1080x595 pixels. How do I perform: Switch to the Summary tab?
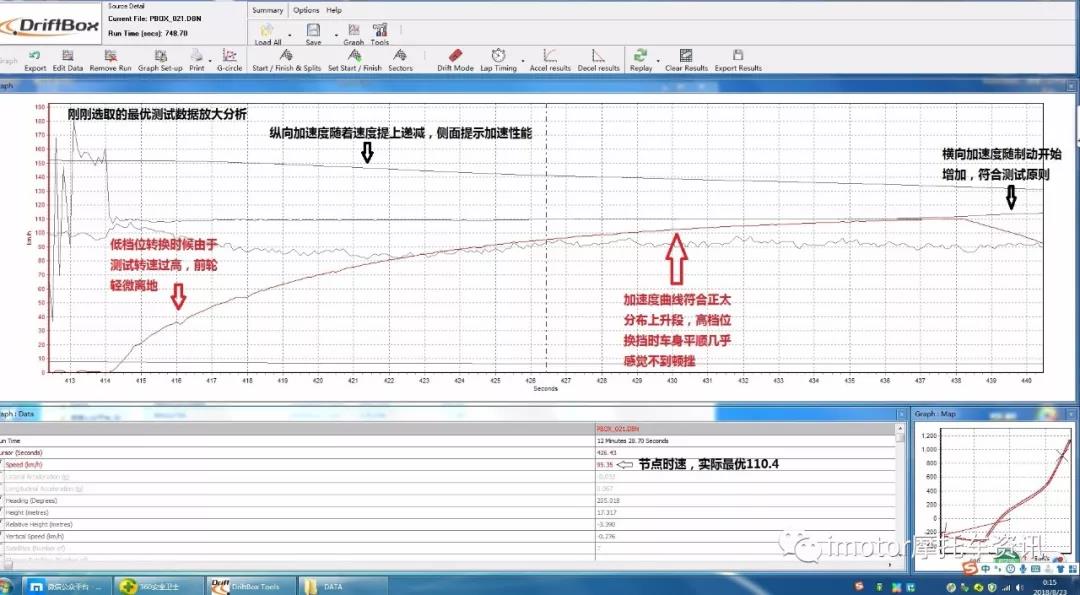point(268,9)
